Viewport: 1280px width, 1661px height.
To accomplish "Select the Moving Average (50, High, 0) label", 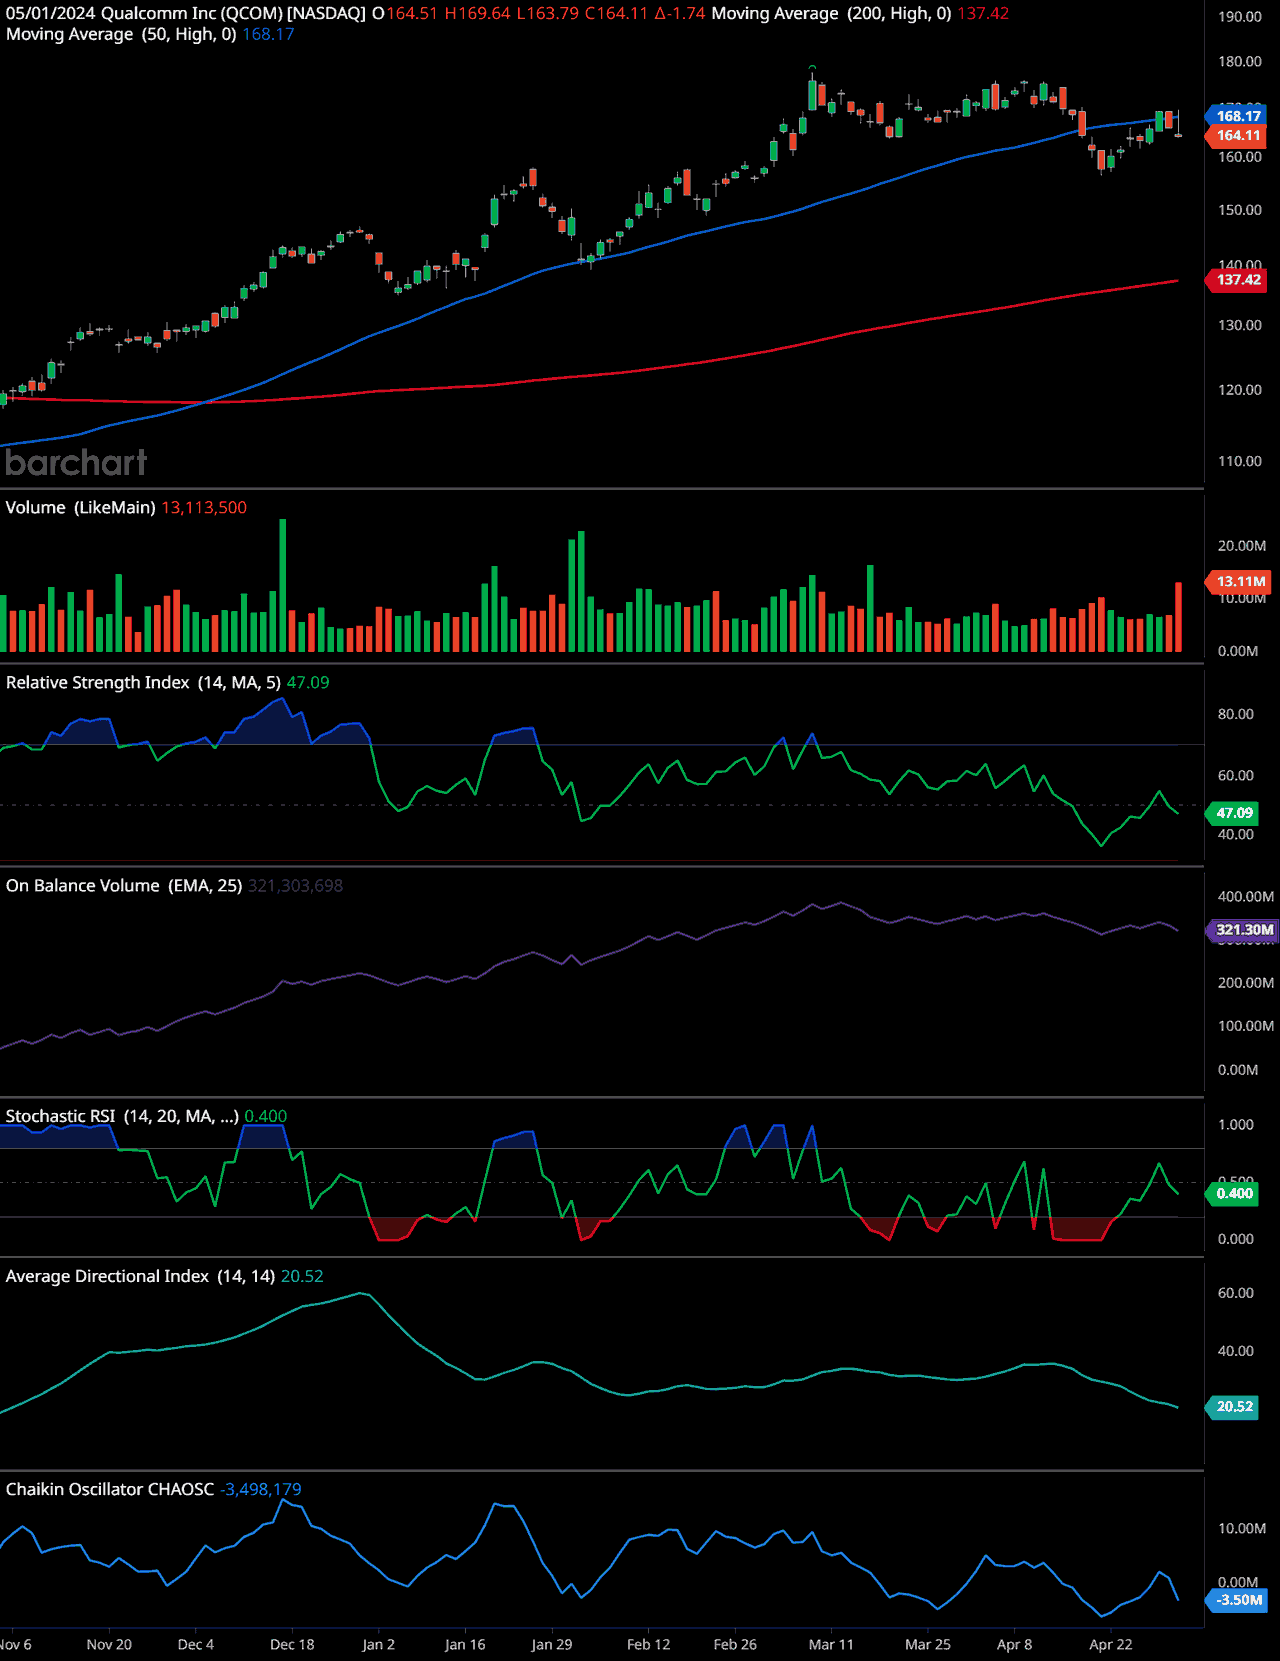I will point(121,34).
